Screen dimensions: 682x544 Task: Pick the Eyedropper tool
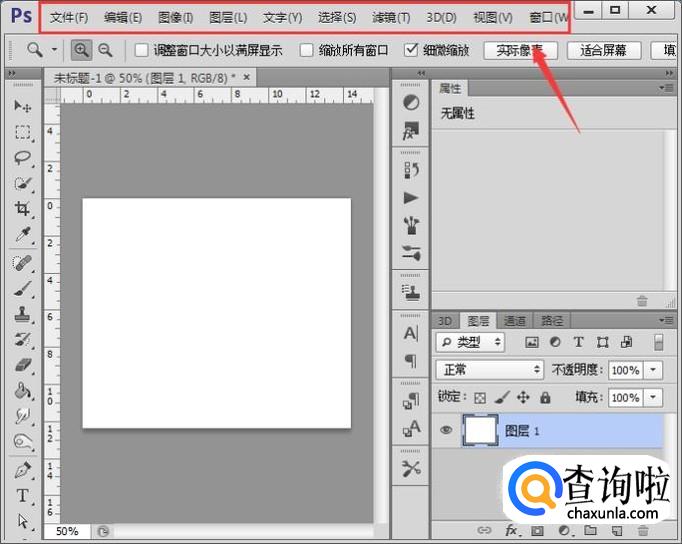tap(22, 235)
